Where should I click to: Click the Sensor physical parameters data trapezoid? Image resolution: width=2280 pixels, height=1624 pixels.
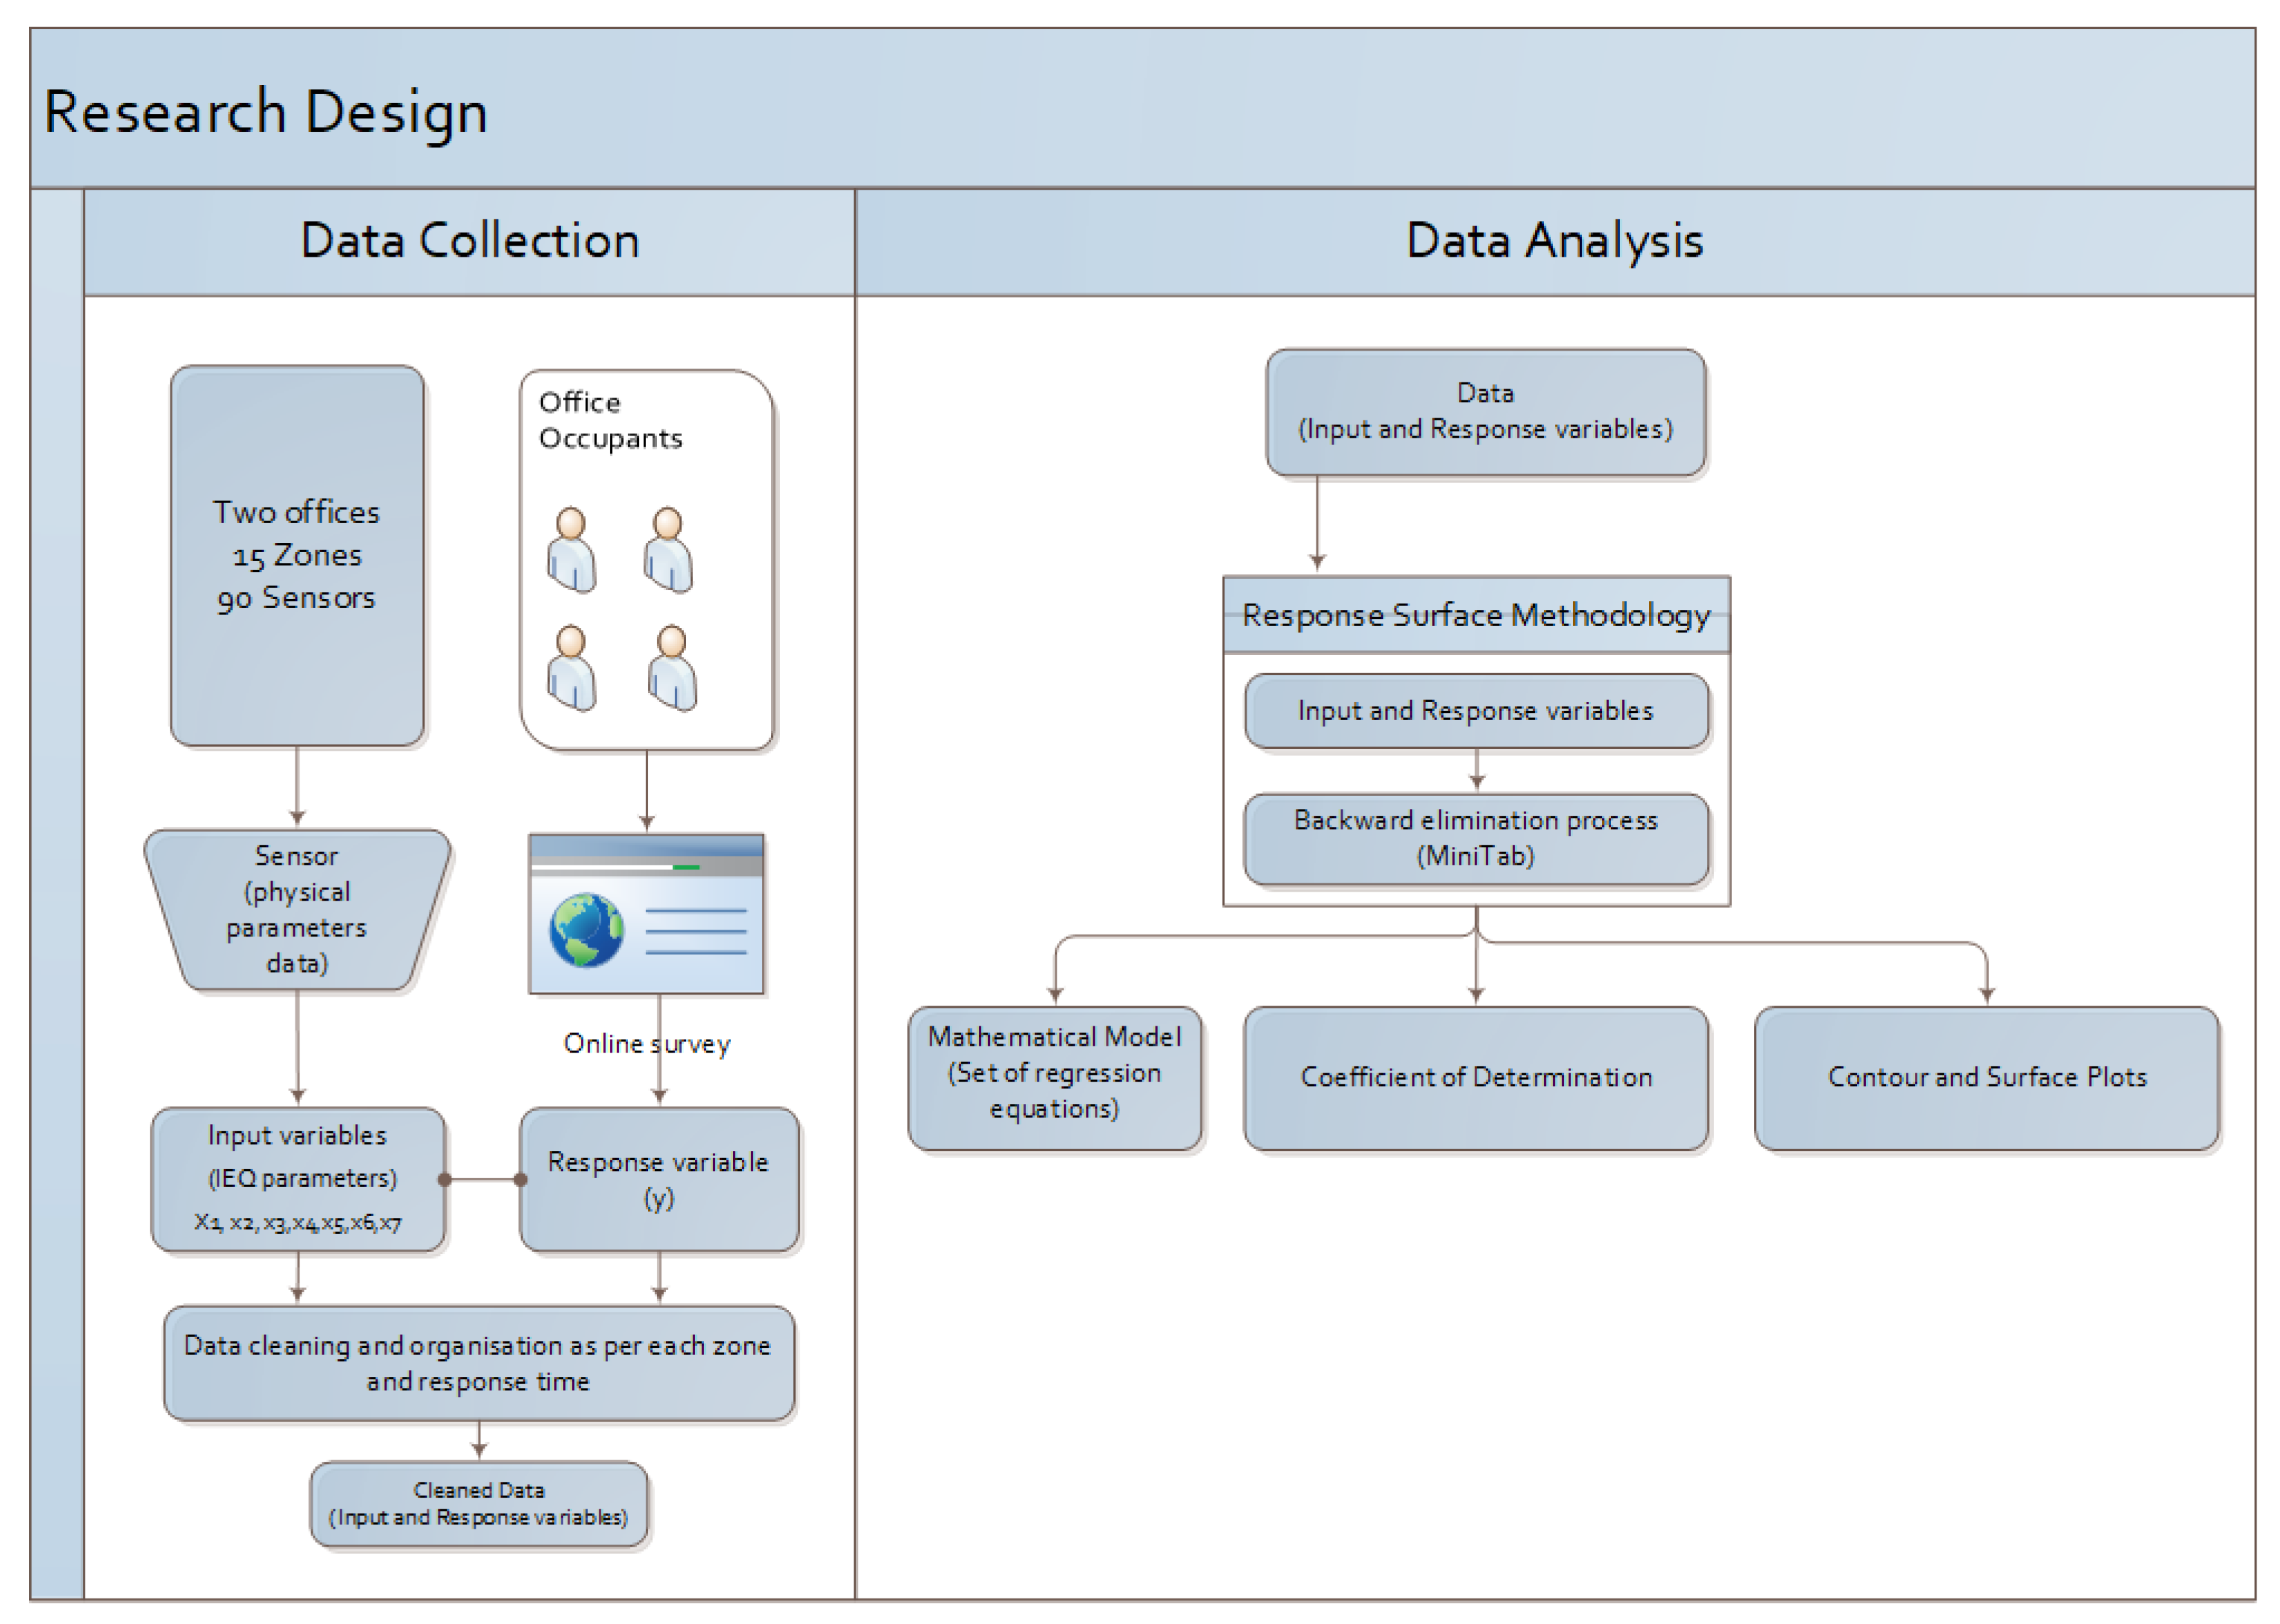pyautogui.click(x=297, y=909)
